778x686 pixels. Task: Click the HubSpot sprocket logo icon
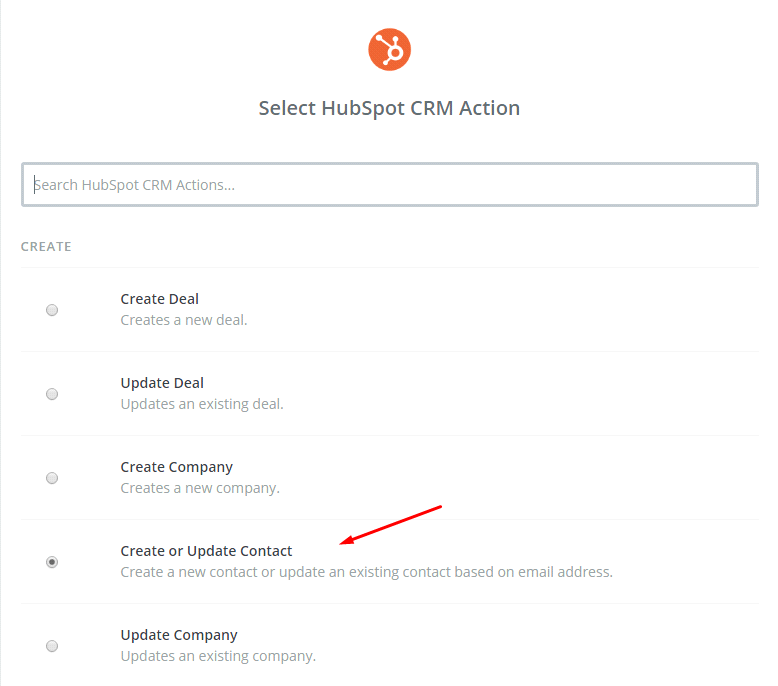[x=389, y=49]
